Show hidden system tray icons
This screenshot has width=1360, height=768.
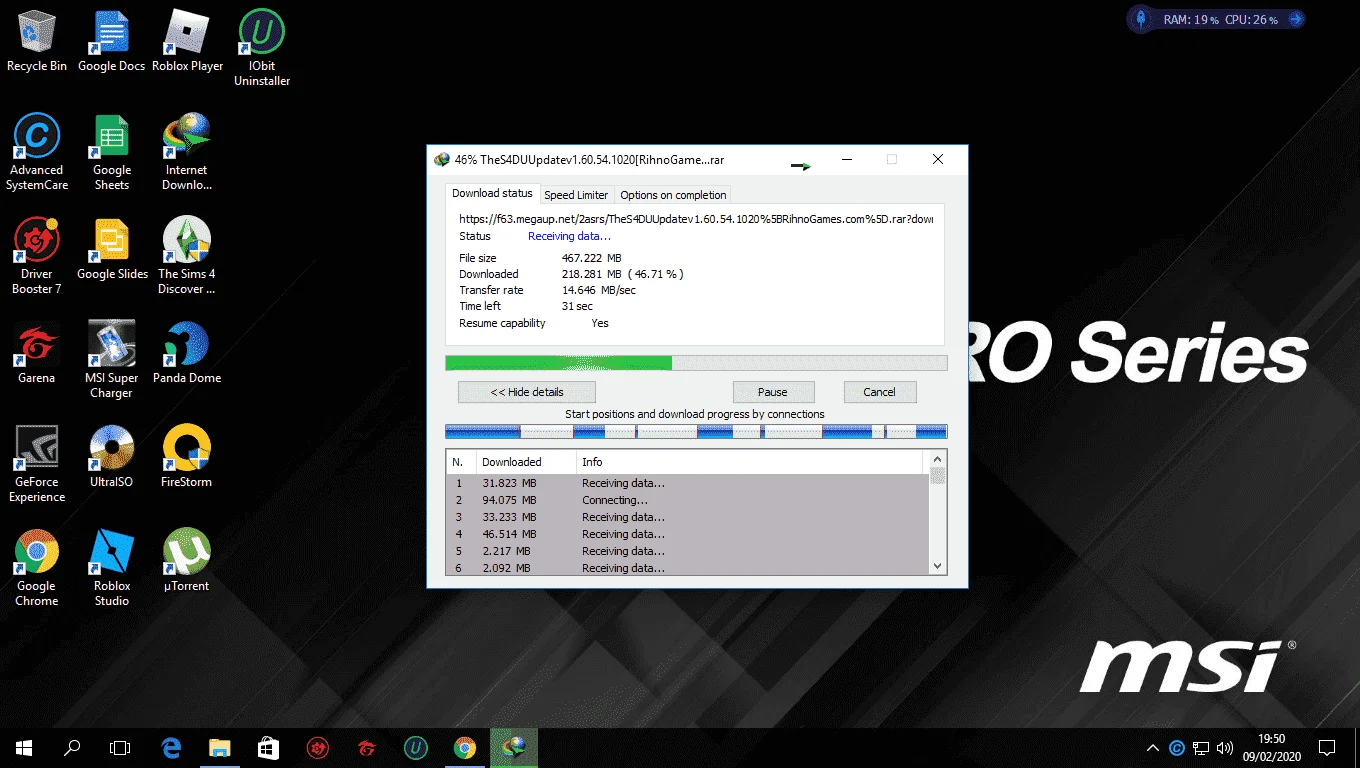tap(1153, 748)
